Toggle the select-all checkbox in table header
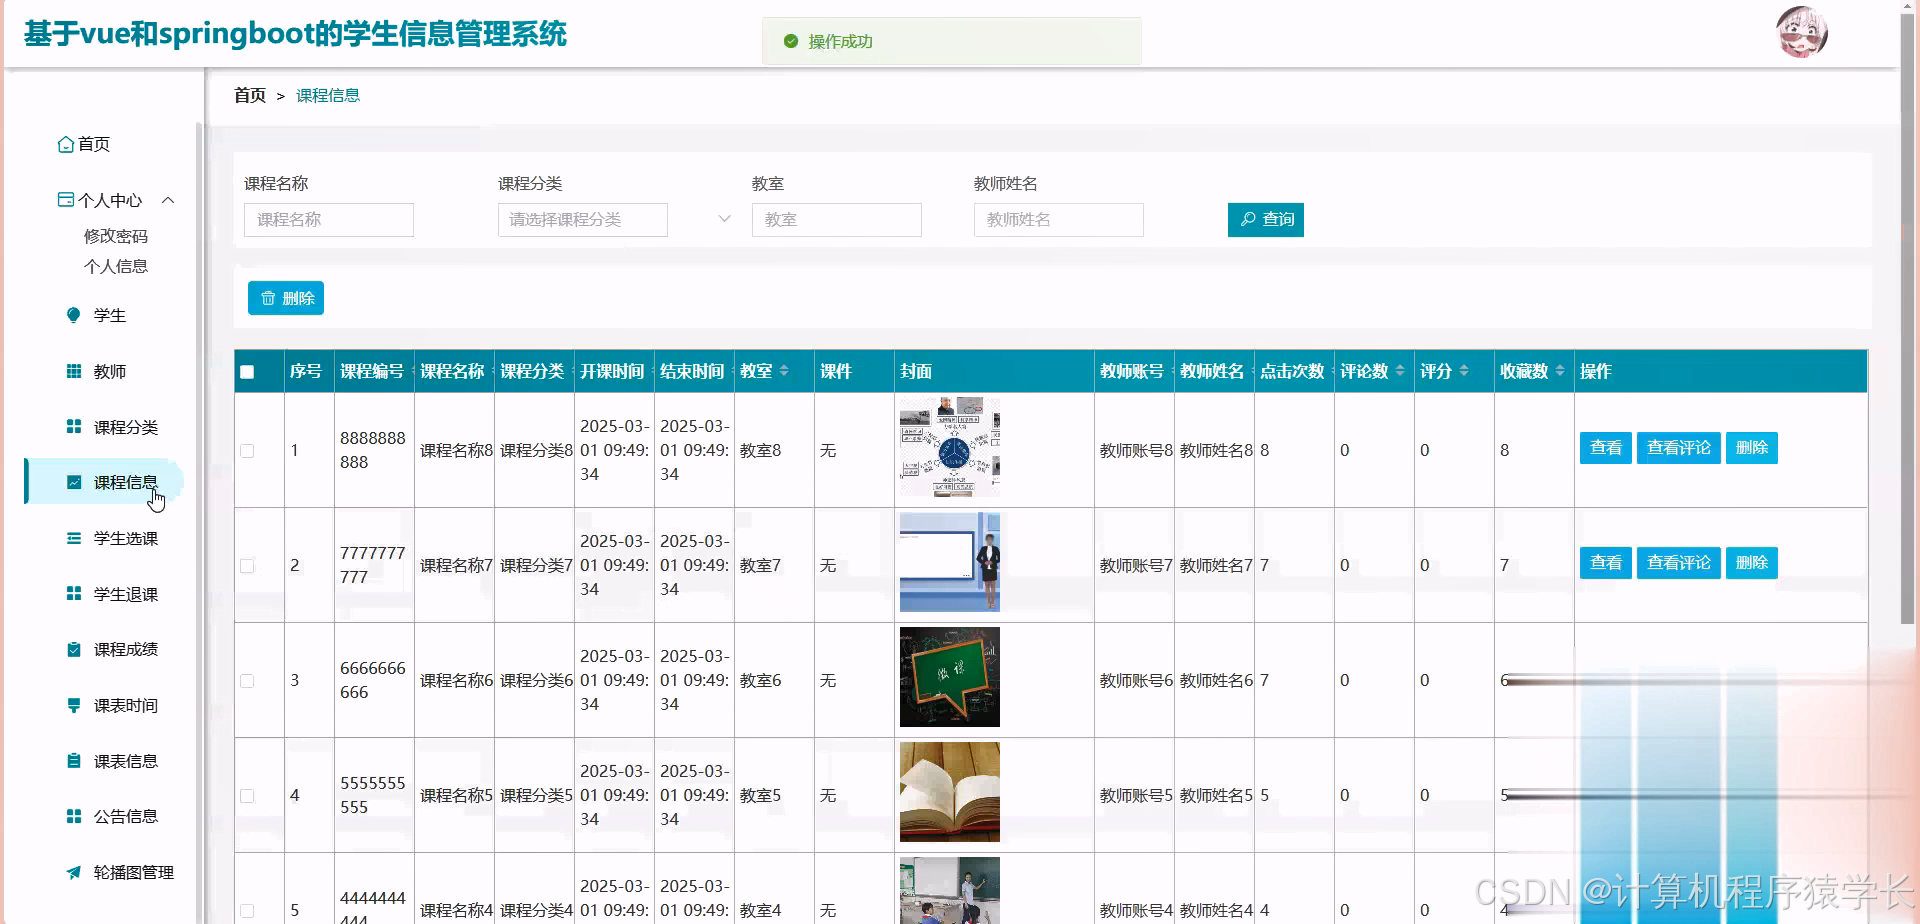 point(247,370)
